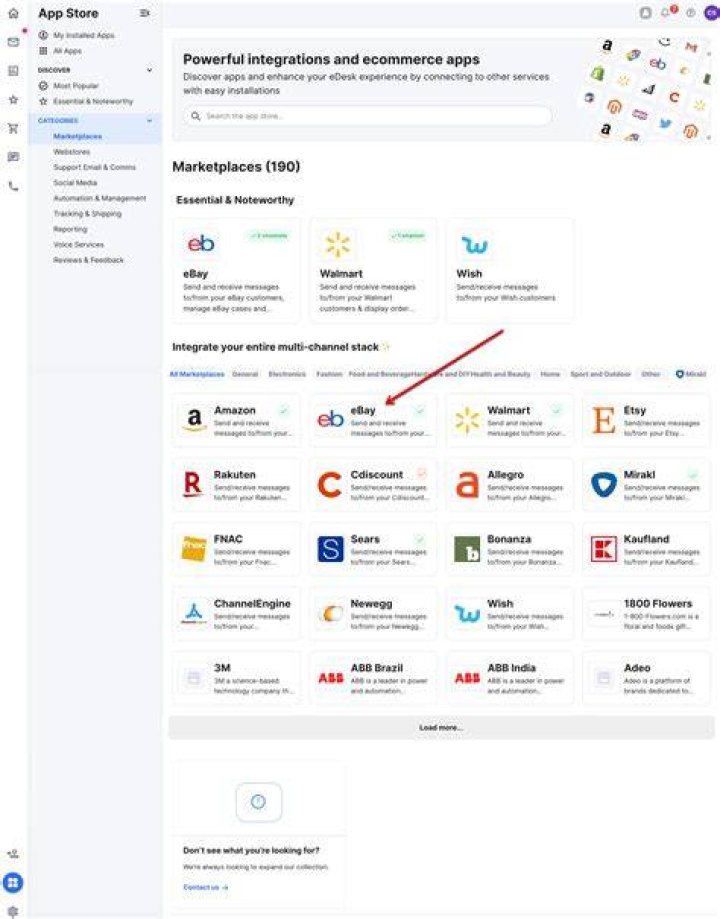Open Tracking & Shipping category
Screen dimensions: 720x919
tap(87, 214)
